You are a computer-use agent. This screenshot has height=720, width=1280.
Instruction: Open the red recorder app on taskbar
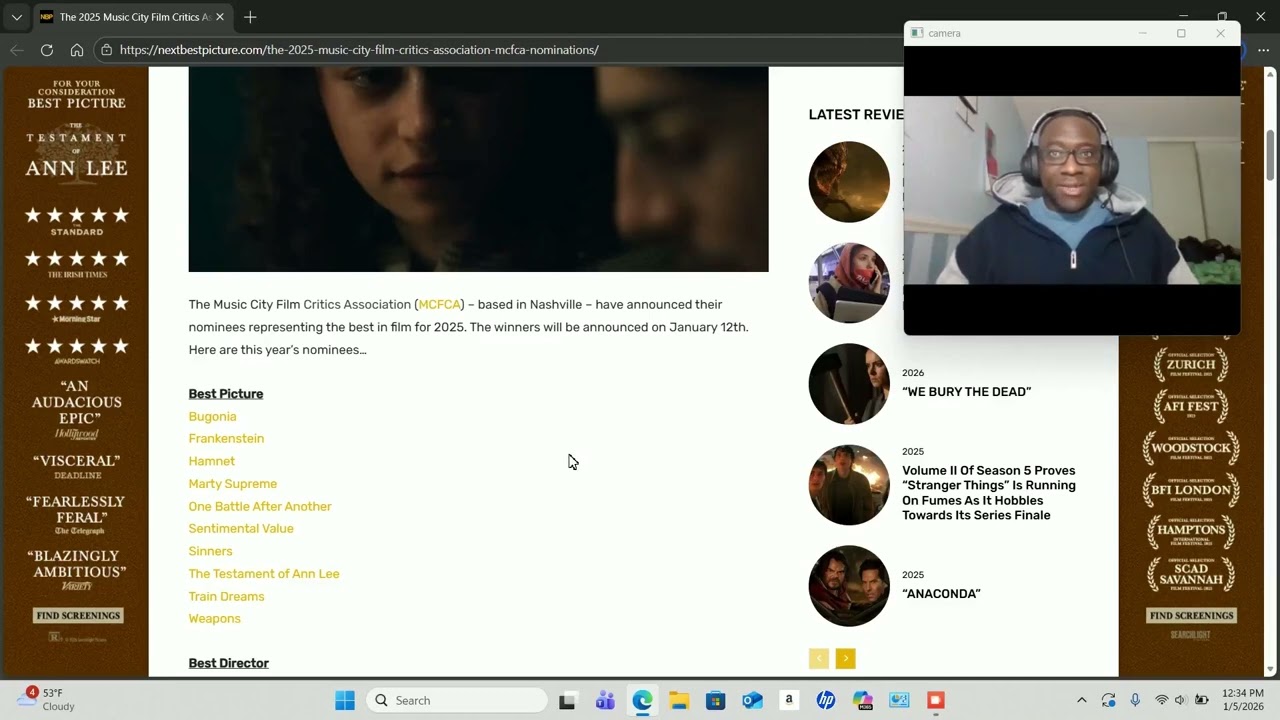pyautogui.click(x=936, y=700)
